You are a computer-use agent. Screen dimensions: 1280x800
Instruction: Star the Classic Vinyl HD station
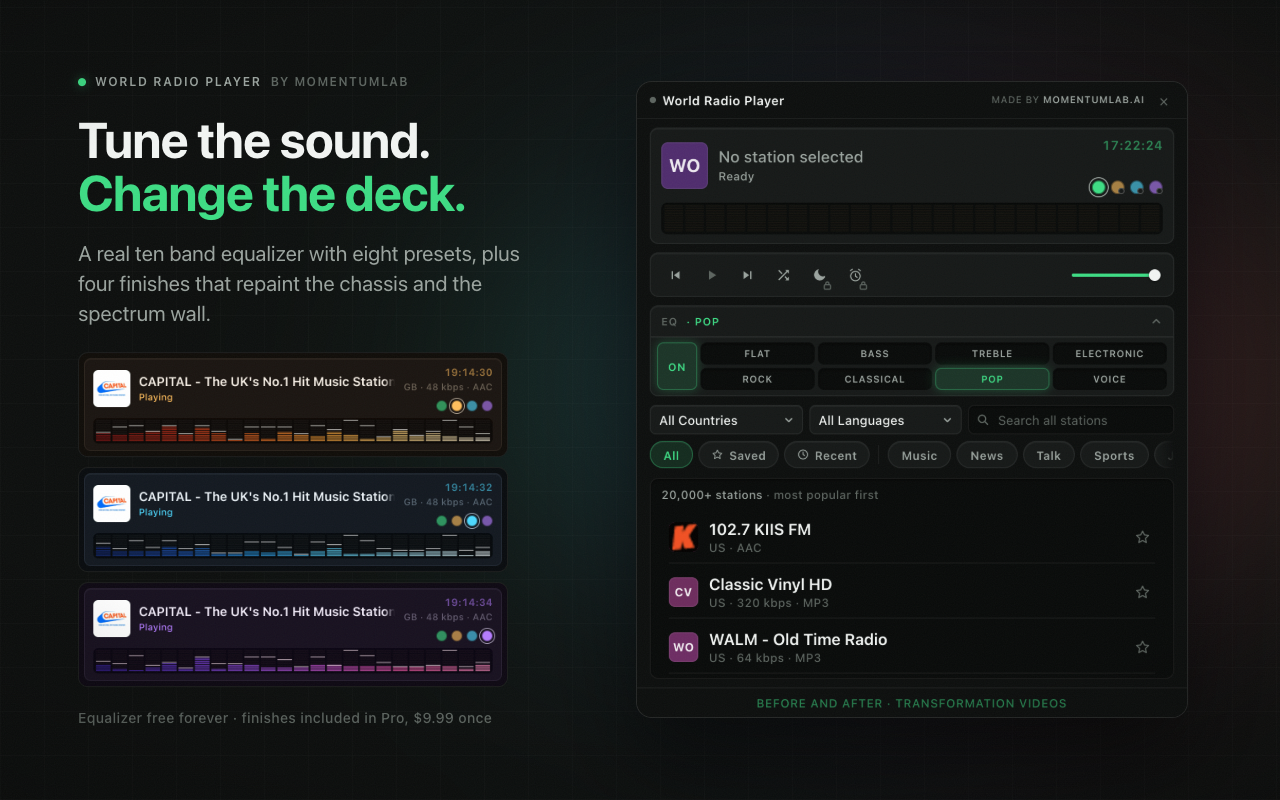[x=1142, y=592]
